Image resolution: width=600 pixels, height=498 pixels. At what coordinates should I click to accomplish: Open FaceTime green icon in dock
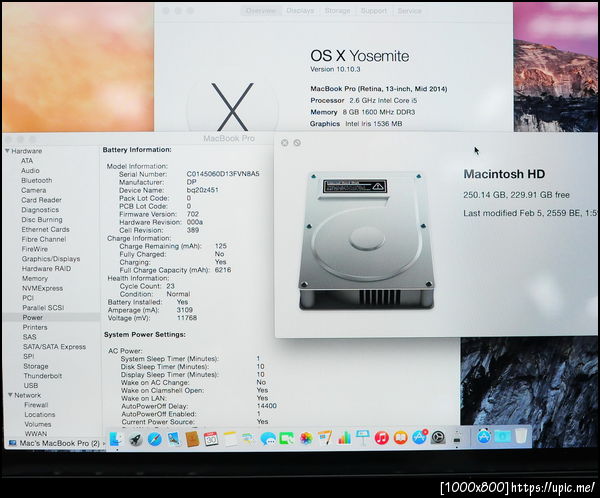pyautogui.click(x=287, y=438)
